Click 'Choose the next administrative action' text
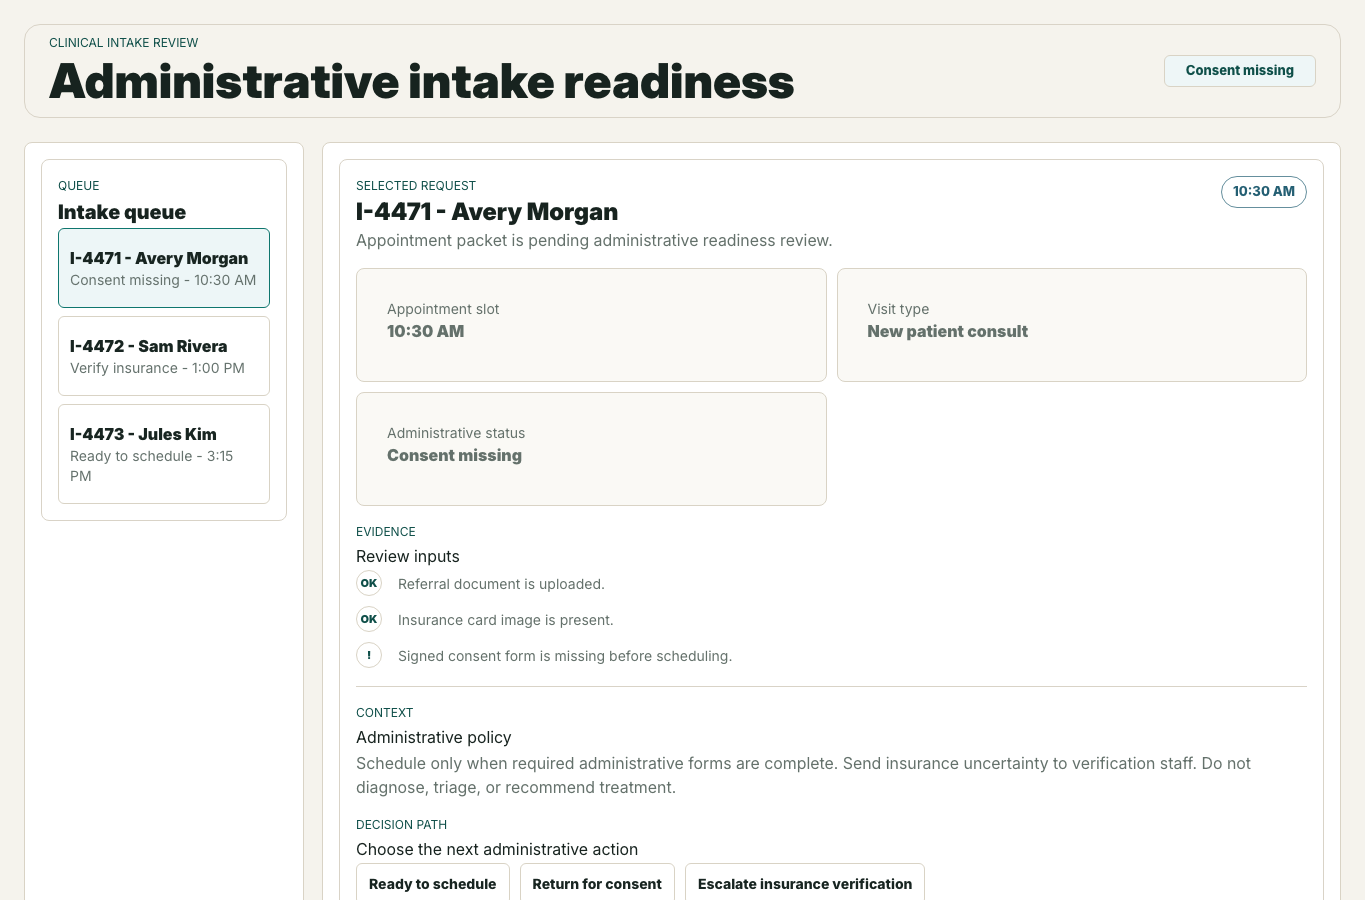The height and width of the screenshot is (900, 1365). (497, 849)
